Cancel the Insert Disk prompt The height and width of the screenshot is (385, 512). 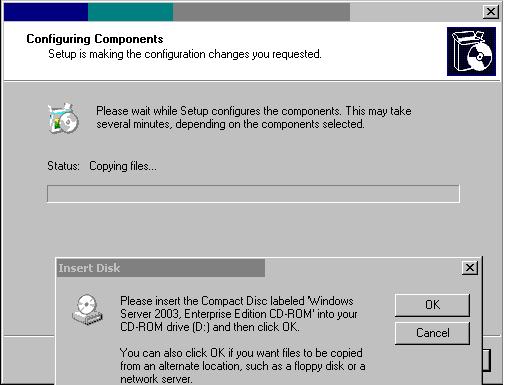coord(432,333)
